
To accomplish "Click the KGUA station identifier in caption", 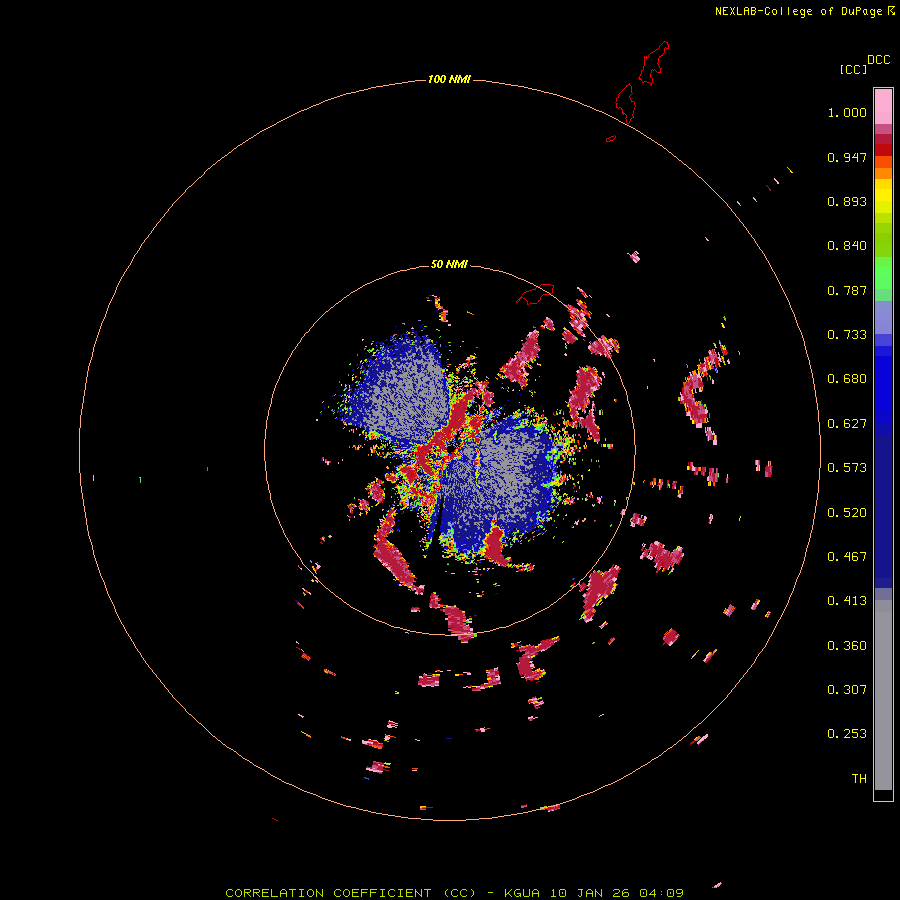I will coord(522,893).
